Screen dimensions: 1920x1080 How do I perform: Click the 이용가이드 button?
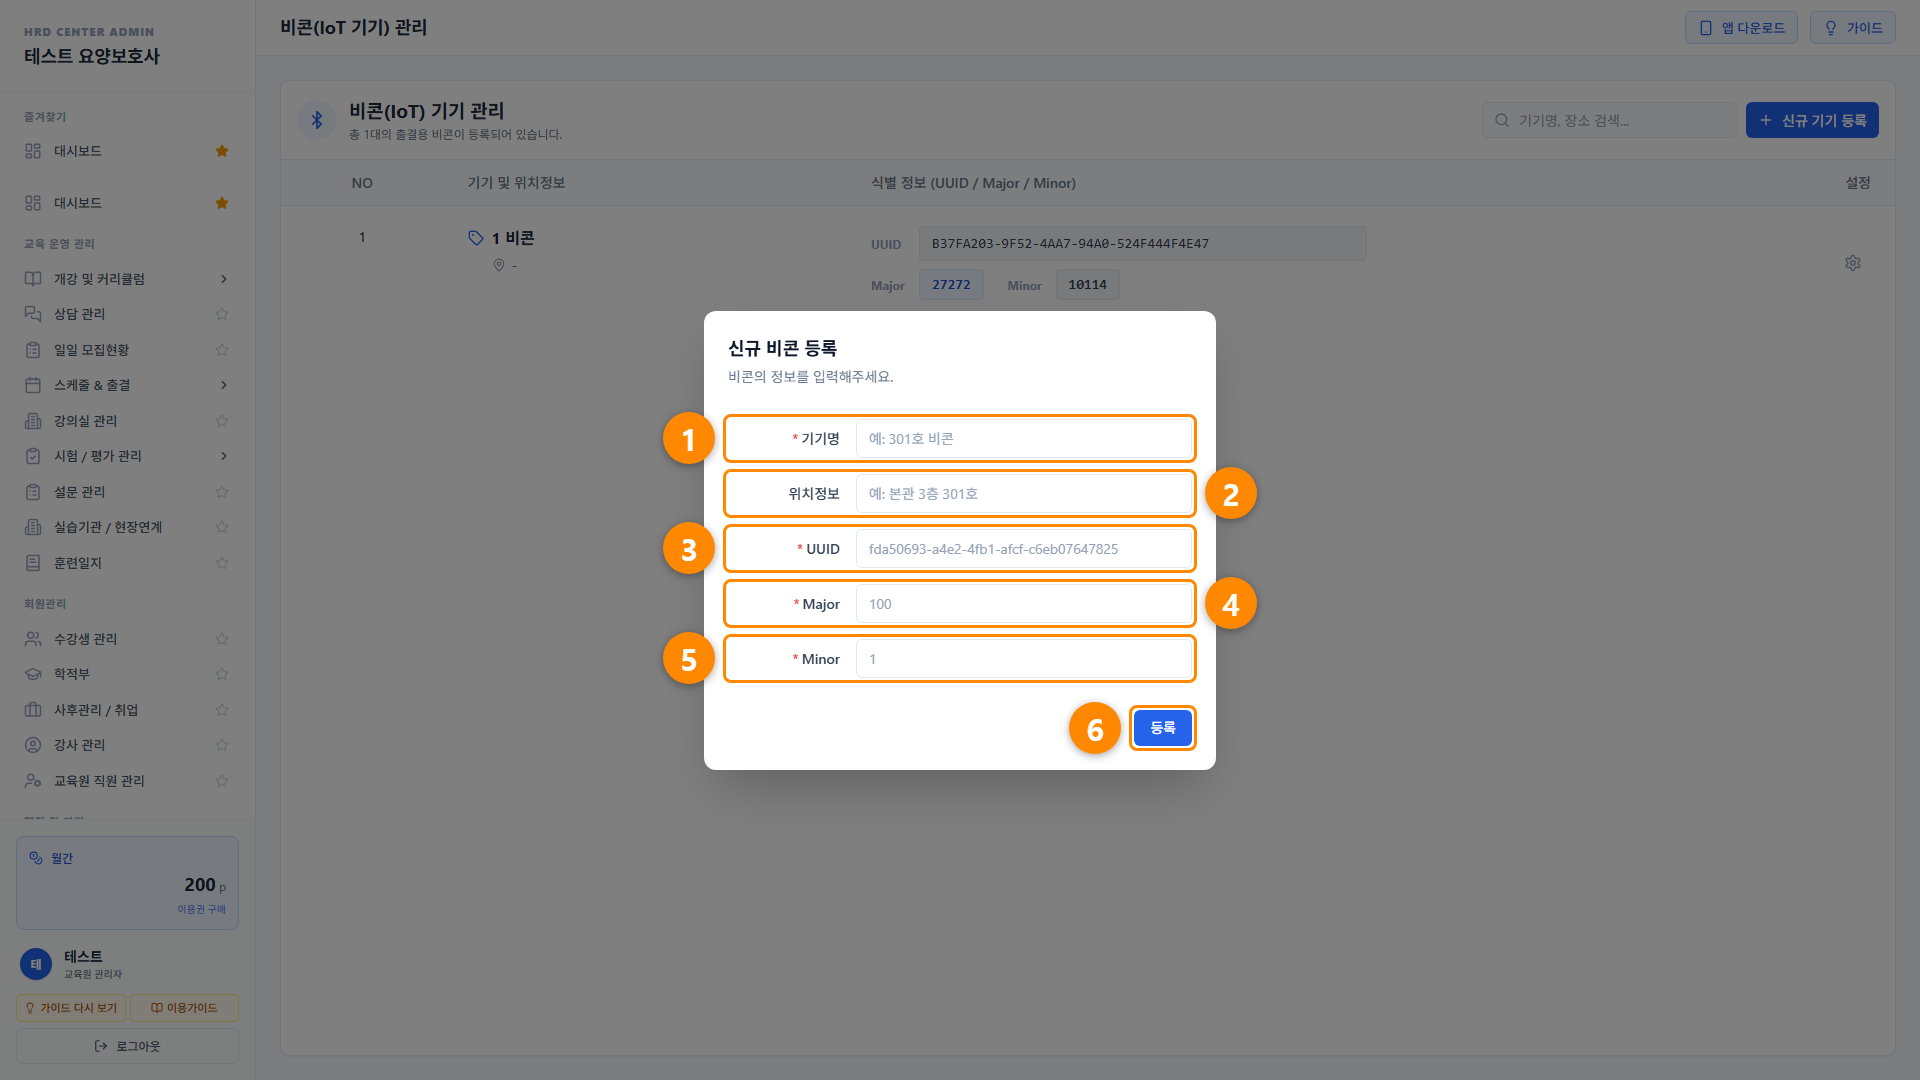coord(184,1008)
